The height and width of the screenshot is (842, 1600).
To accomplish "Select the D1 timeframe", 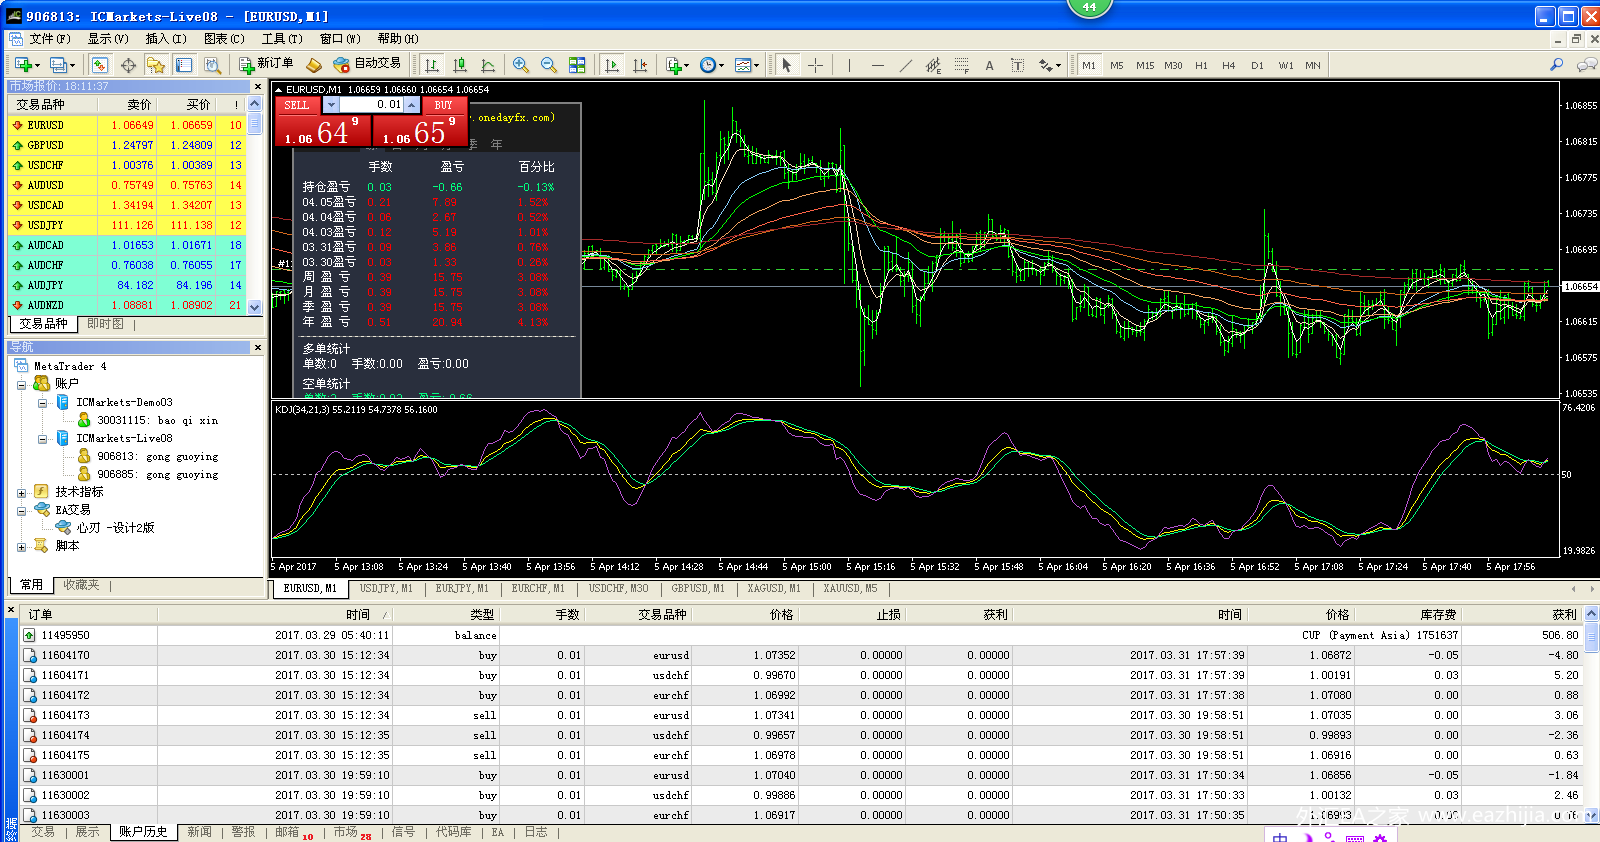I will [x=1257, y=65].
